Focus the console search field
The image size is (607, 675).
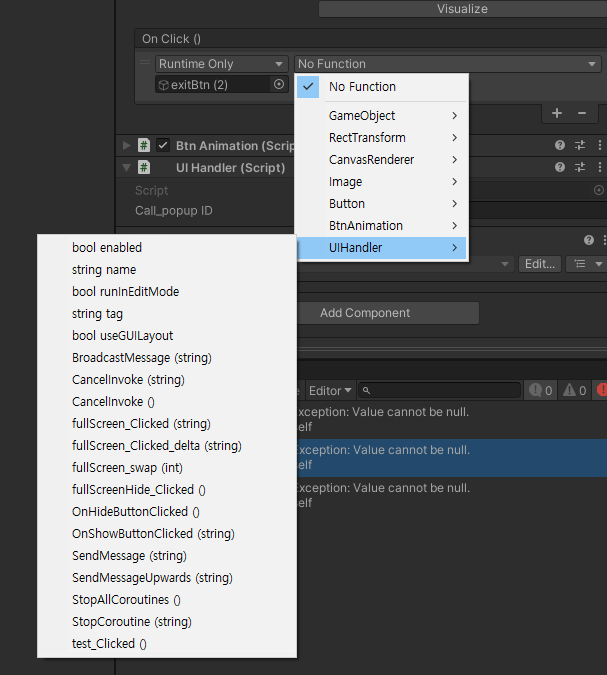440,390
